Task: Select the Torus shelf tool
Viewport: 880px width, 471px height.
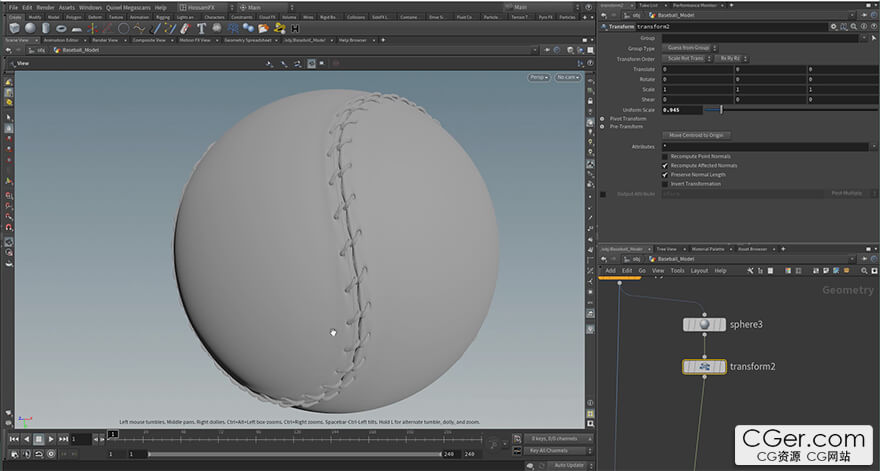Action: pyautogui.click(x=63, y=28)
